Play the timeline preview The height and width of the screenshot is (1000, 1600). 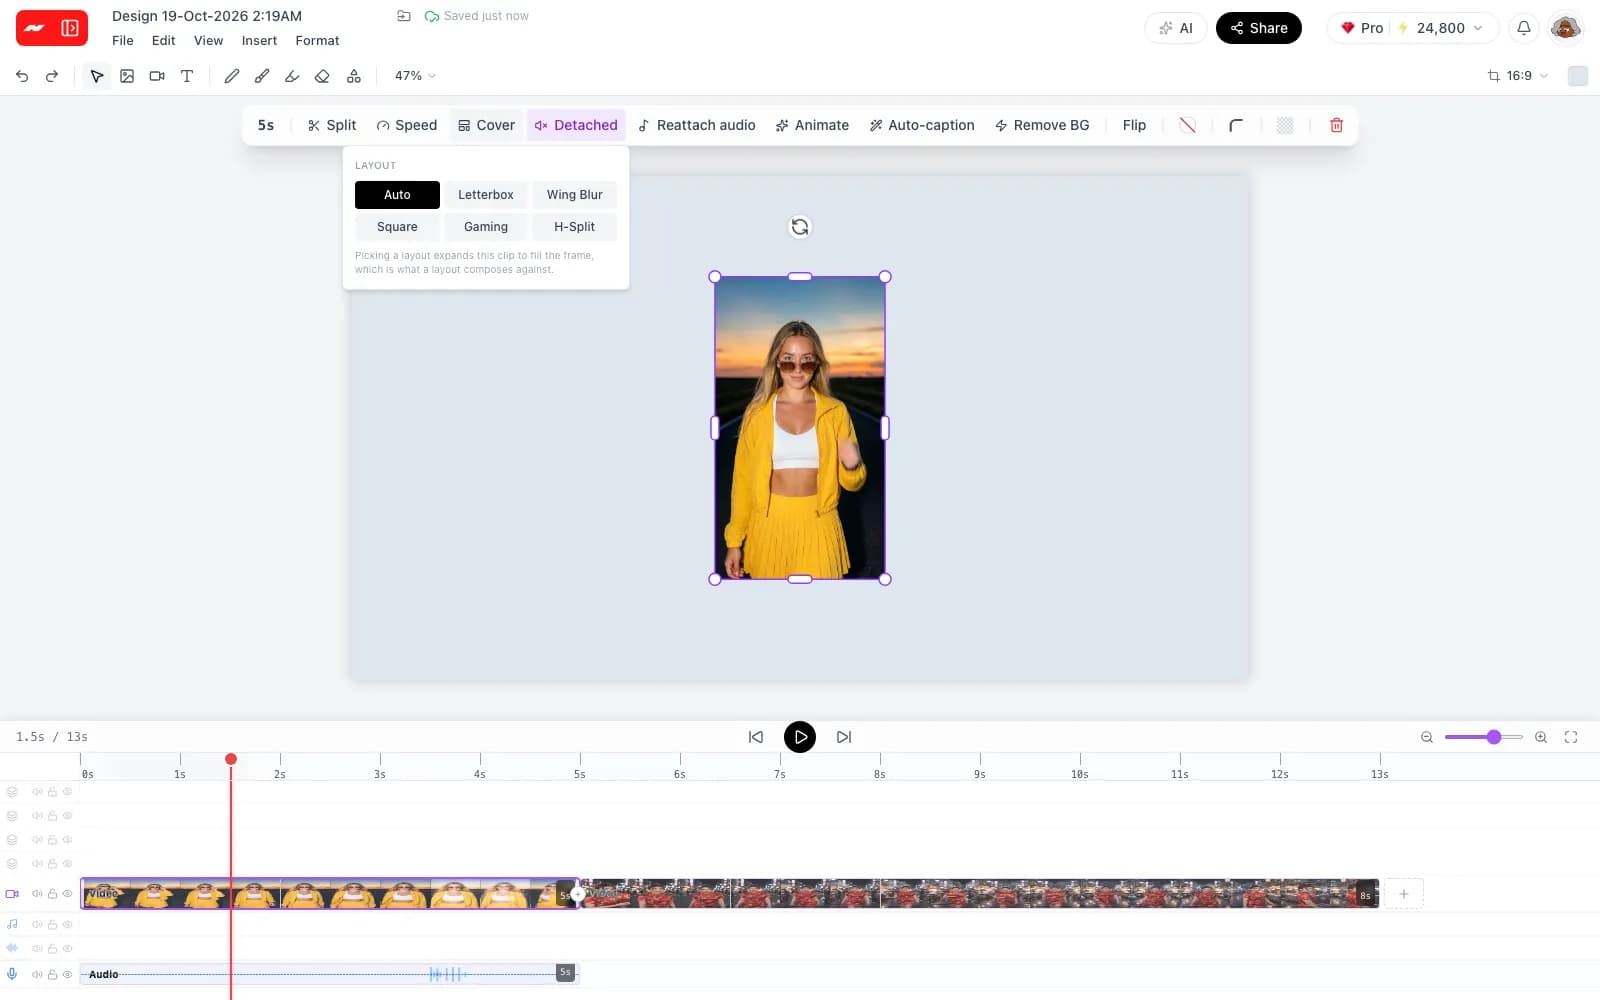[800, 737]
